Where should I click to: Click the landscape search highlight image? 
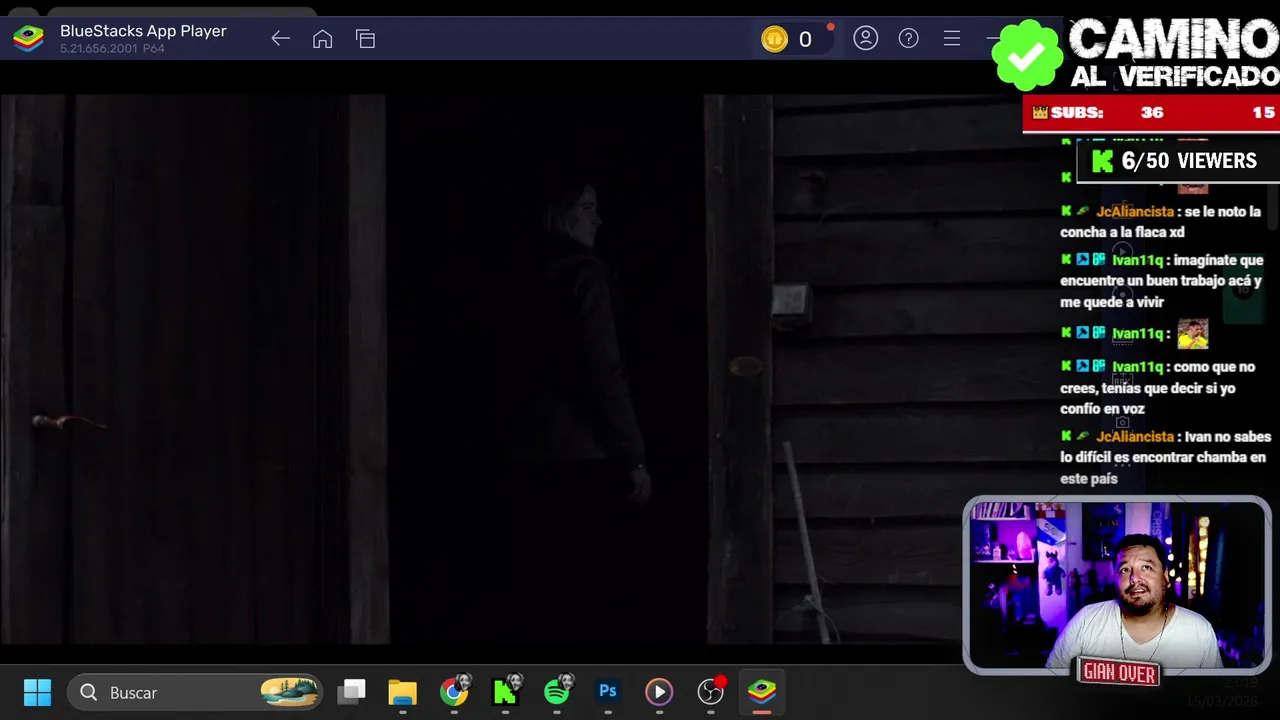click(289, 692)
